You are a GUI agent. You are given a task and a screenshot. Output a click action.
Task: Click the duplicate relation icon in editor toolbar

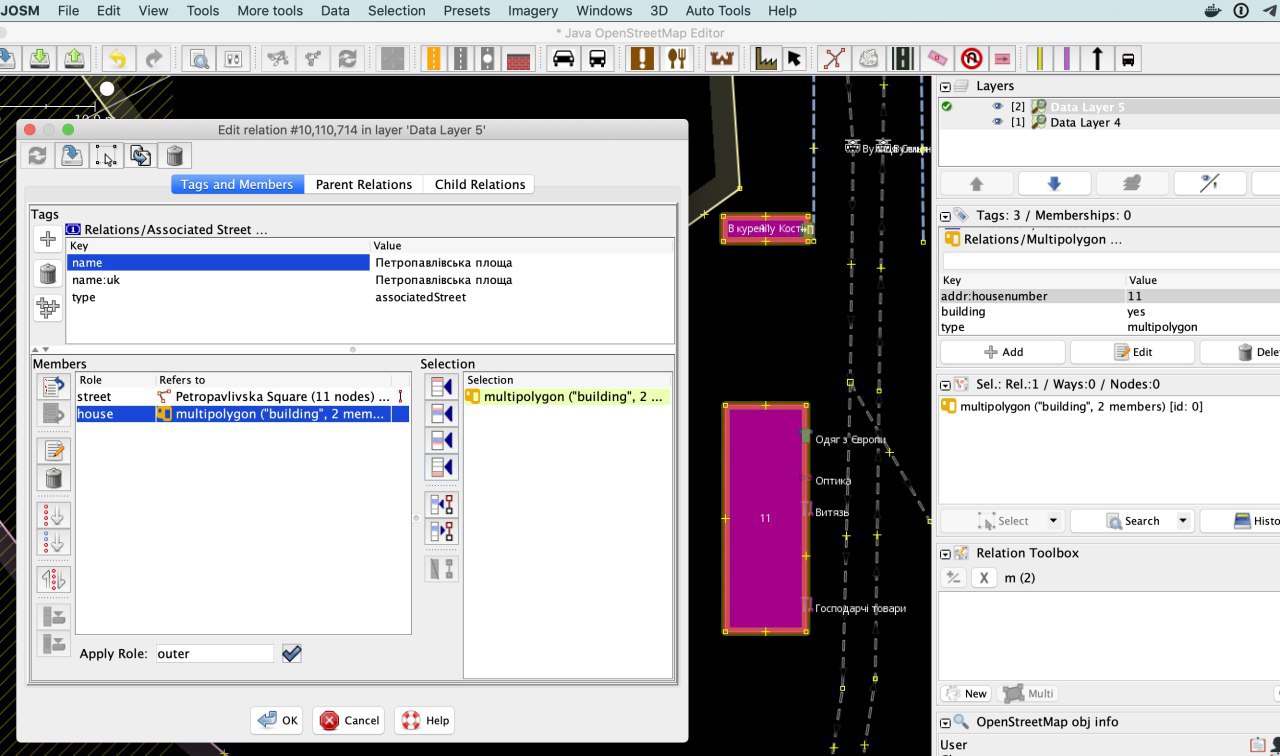(140, 155)
